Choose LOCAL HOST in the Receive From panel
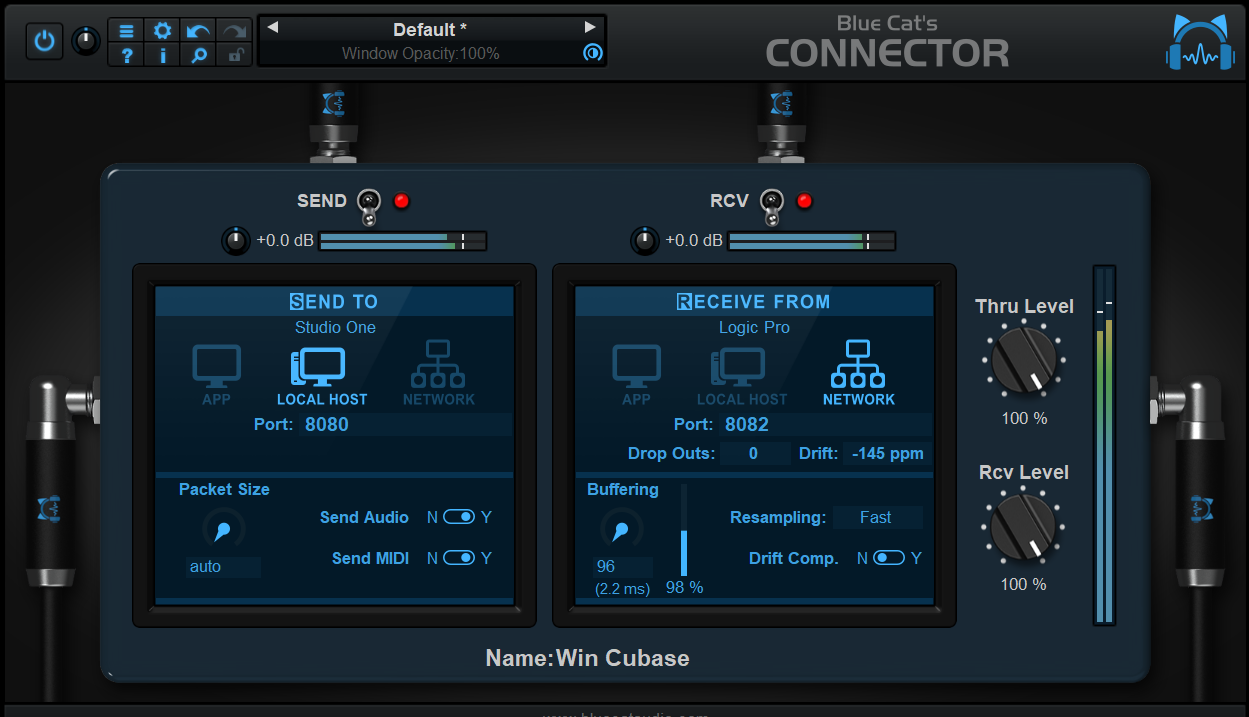 click(x=740, y=368)
